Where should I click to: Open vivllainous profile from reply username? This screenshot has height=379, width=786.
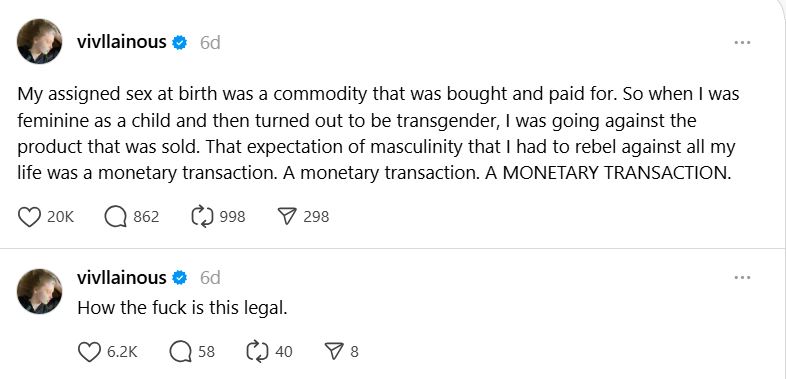(121, 277)
